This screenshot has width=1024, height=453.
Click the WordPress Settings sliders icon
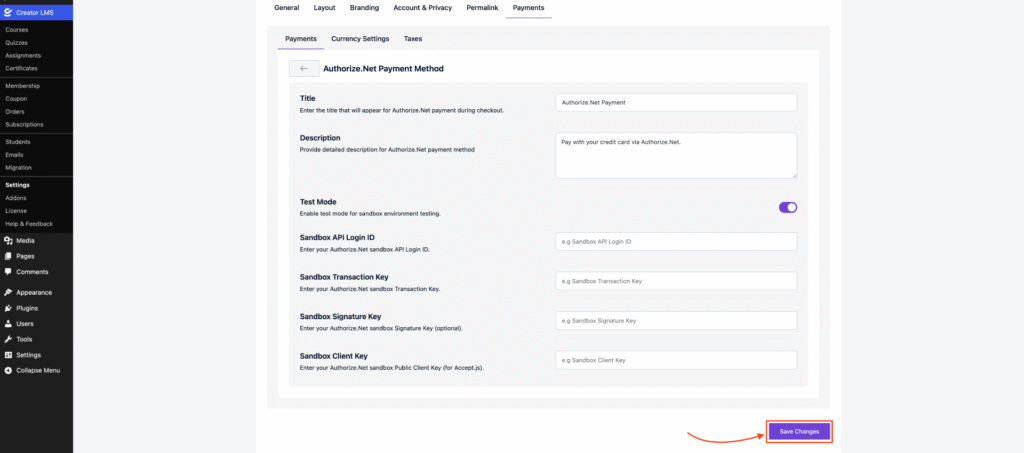[8, 355]
